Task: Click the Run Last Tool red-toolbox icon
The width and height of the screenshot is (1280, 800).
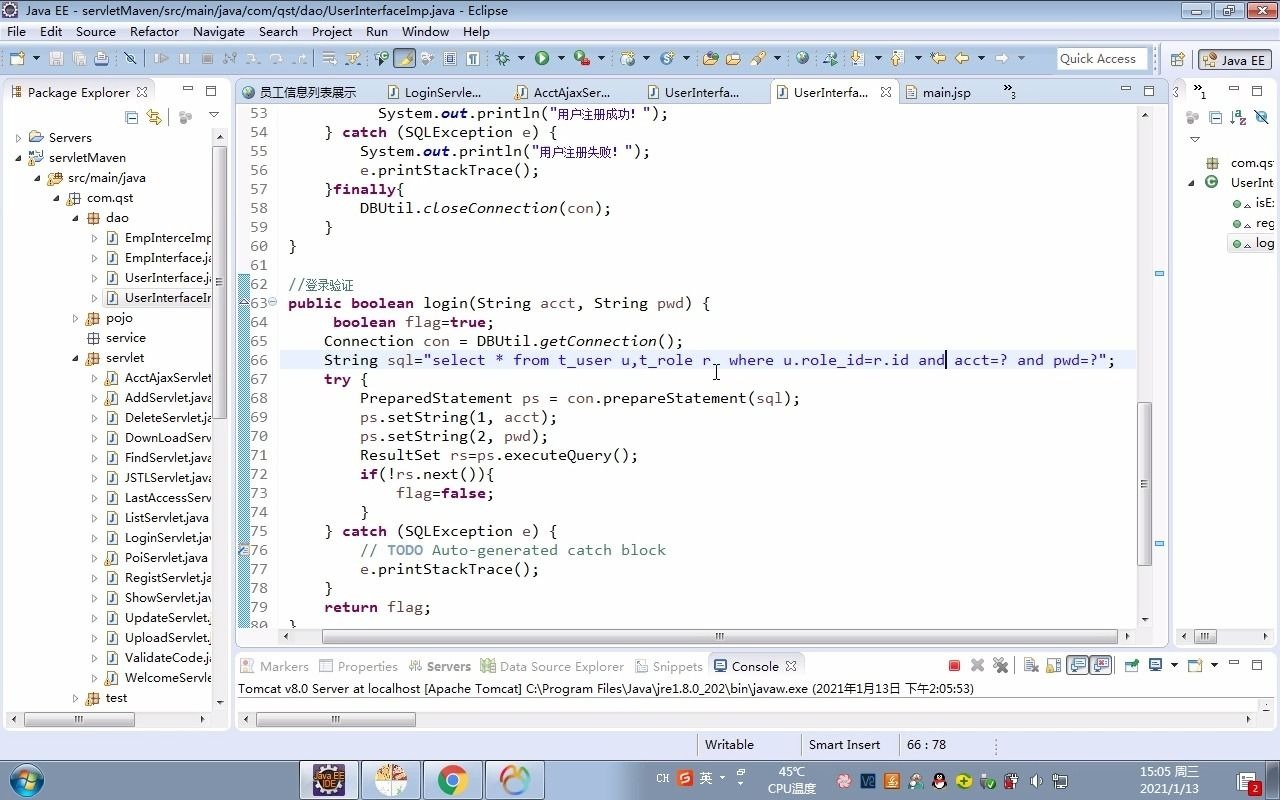Action: [x=582, y=59]
